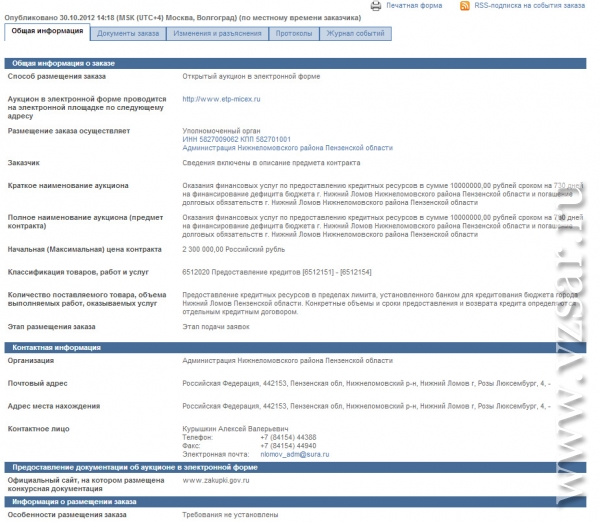This screenshot has width=600, height=523.
Task: Click the orange RSS feed icon
Action: (x=465, y=6)
